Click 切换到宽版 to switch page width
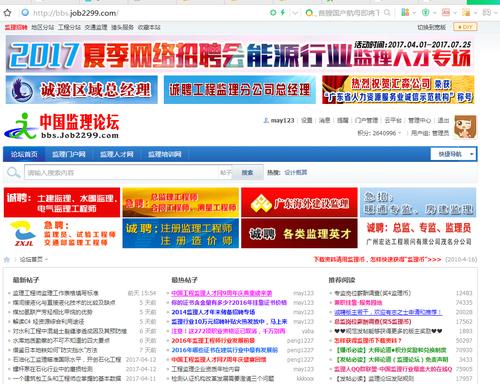 coord(431,27)
